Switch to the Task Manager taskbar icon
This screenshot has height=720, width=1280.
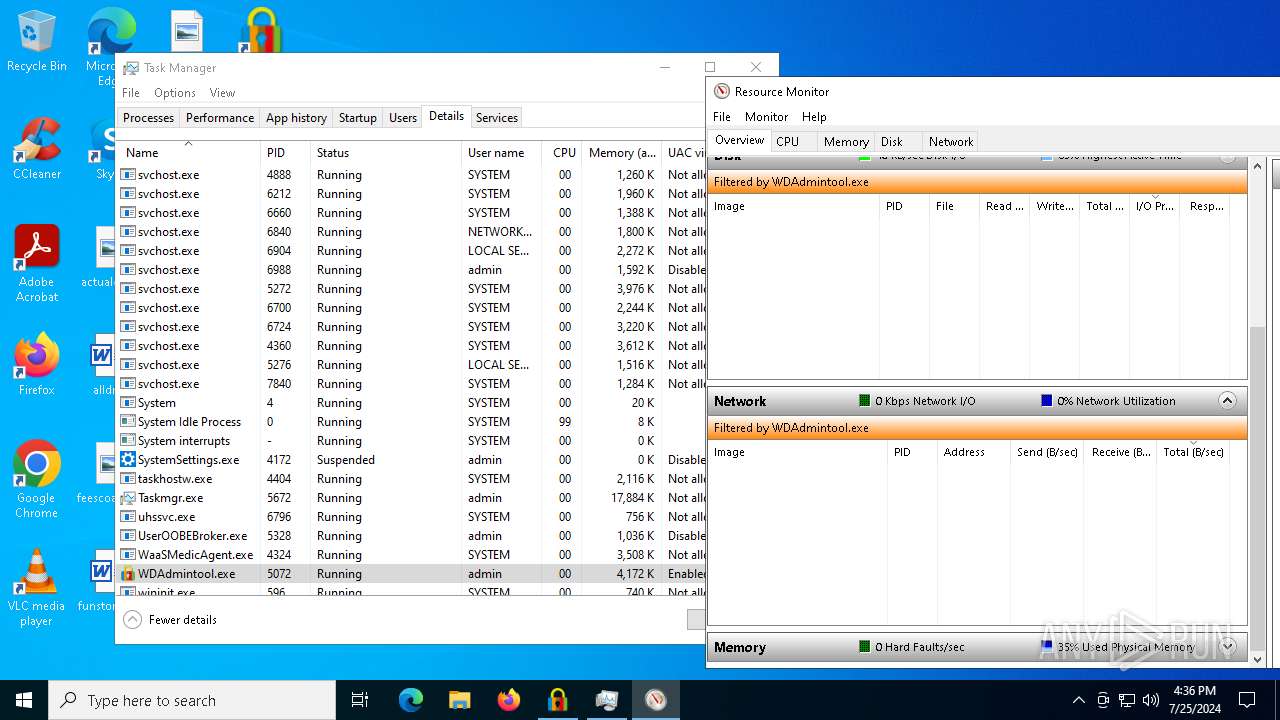coord(606,700)
